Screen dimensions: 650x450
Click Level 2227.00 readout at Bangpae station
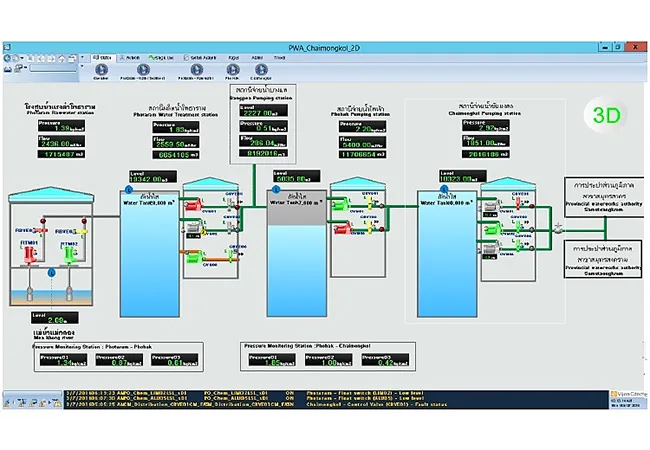tap(263, 110)
